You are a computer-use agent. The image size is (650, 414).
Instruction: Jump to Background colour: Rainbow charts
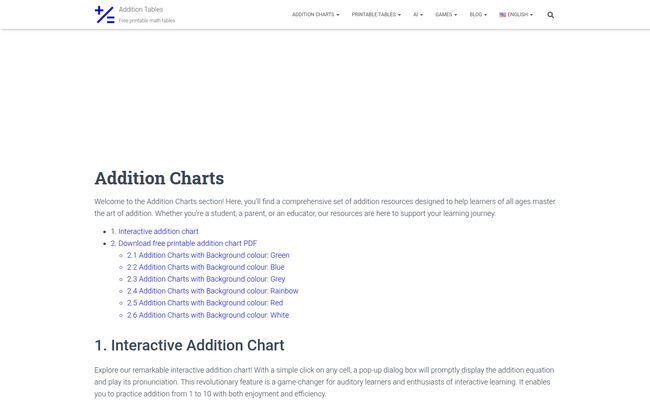[213, 291]
